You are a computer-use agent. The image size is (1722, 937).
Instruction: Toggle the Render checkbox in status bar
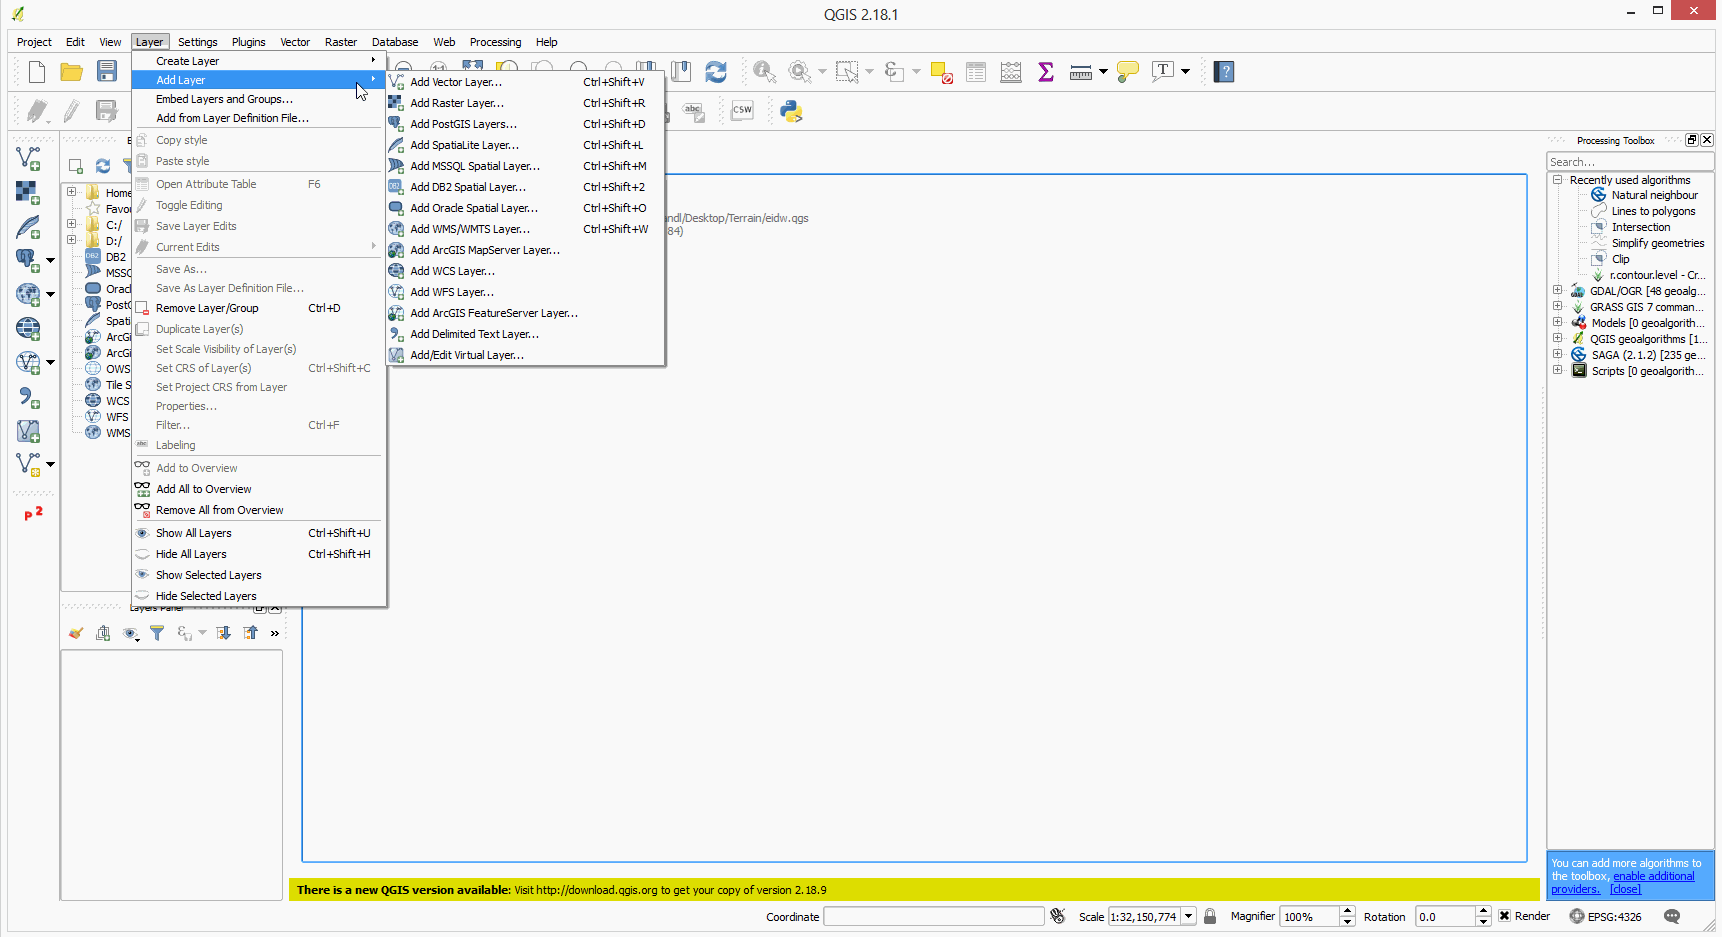[x=1505, y=916]
